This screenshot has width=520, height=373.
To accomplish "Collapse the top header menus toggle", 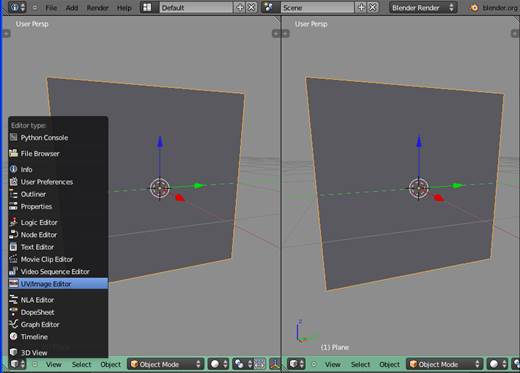I will coord(35,7).
